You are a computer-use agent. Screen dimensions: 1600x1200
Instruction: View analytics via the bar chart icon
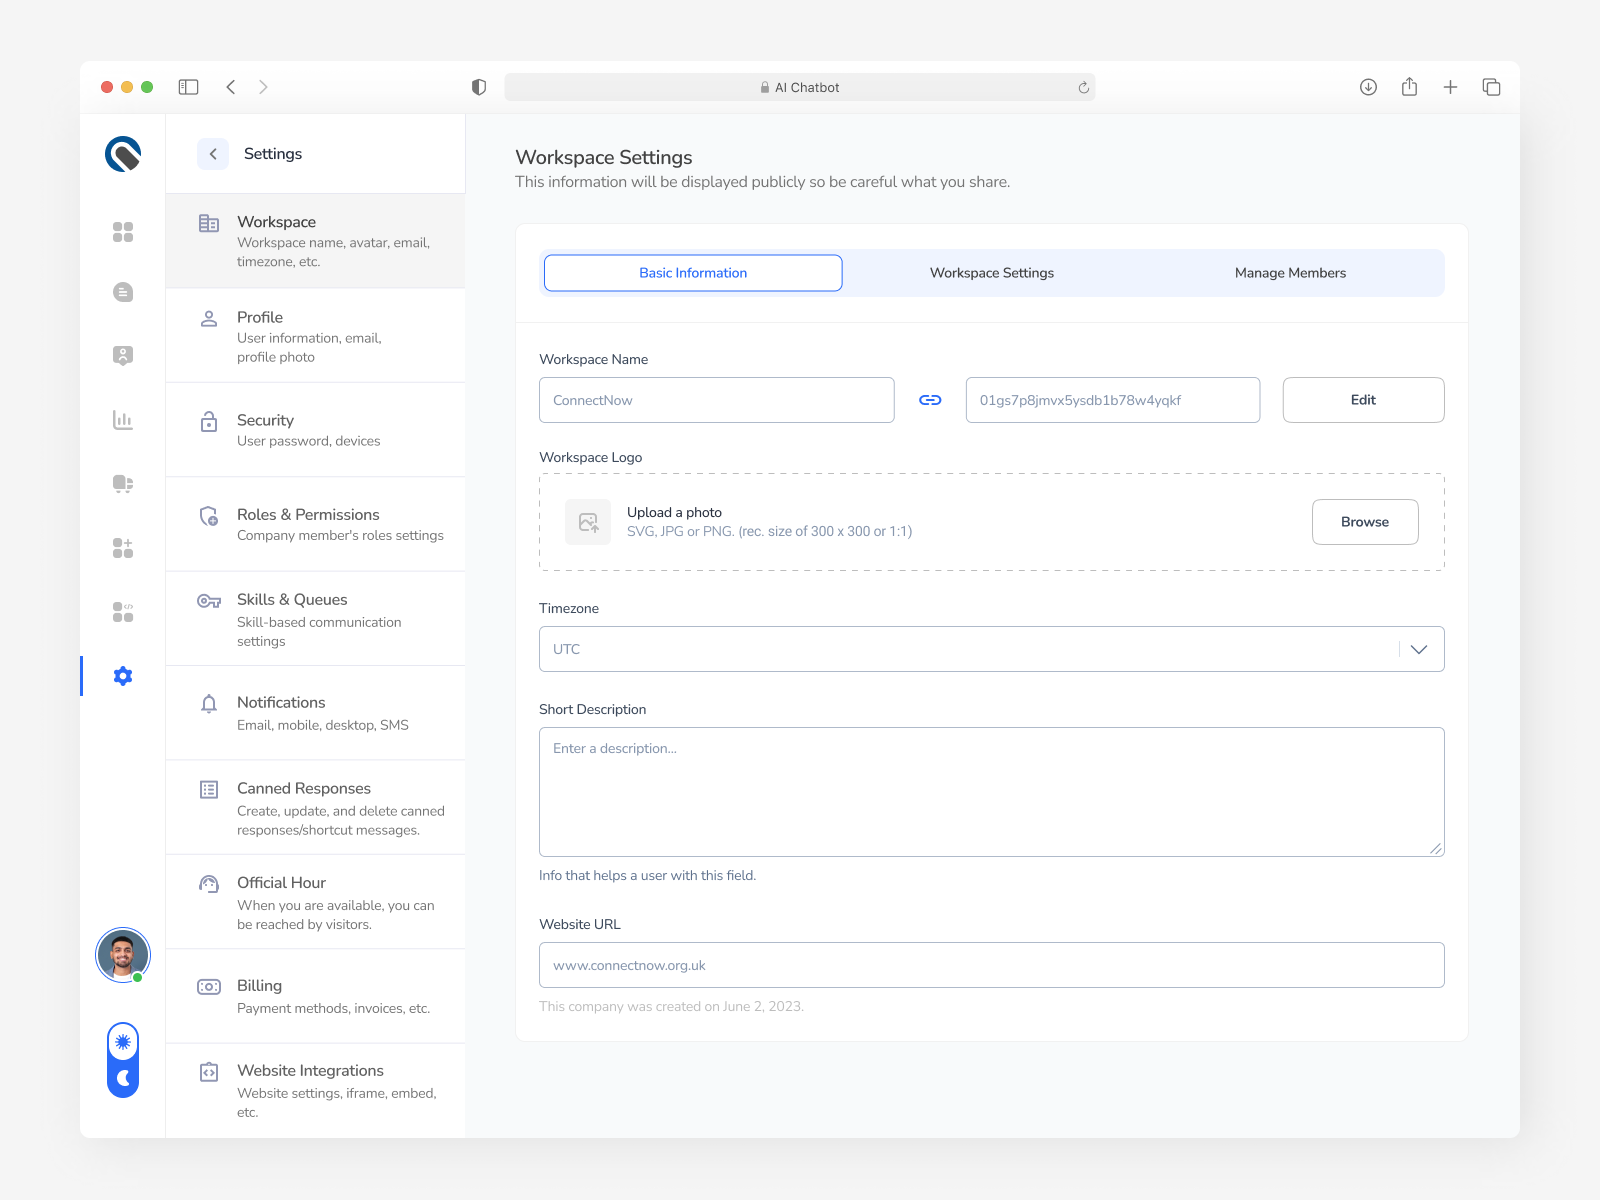click(x=122, y=420)
